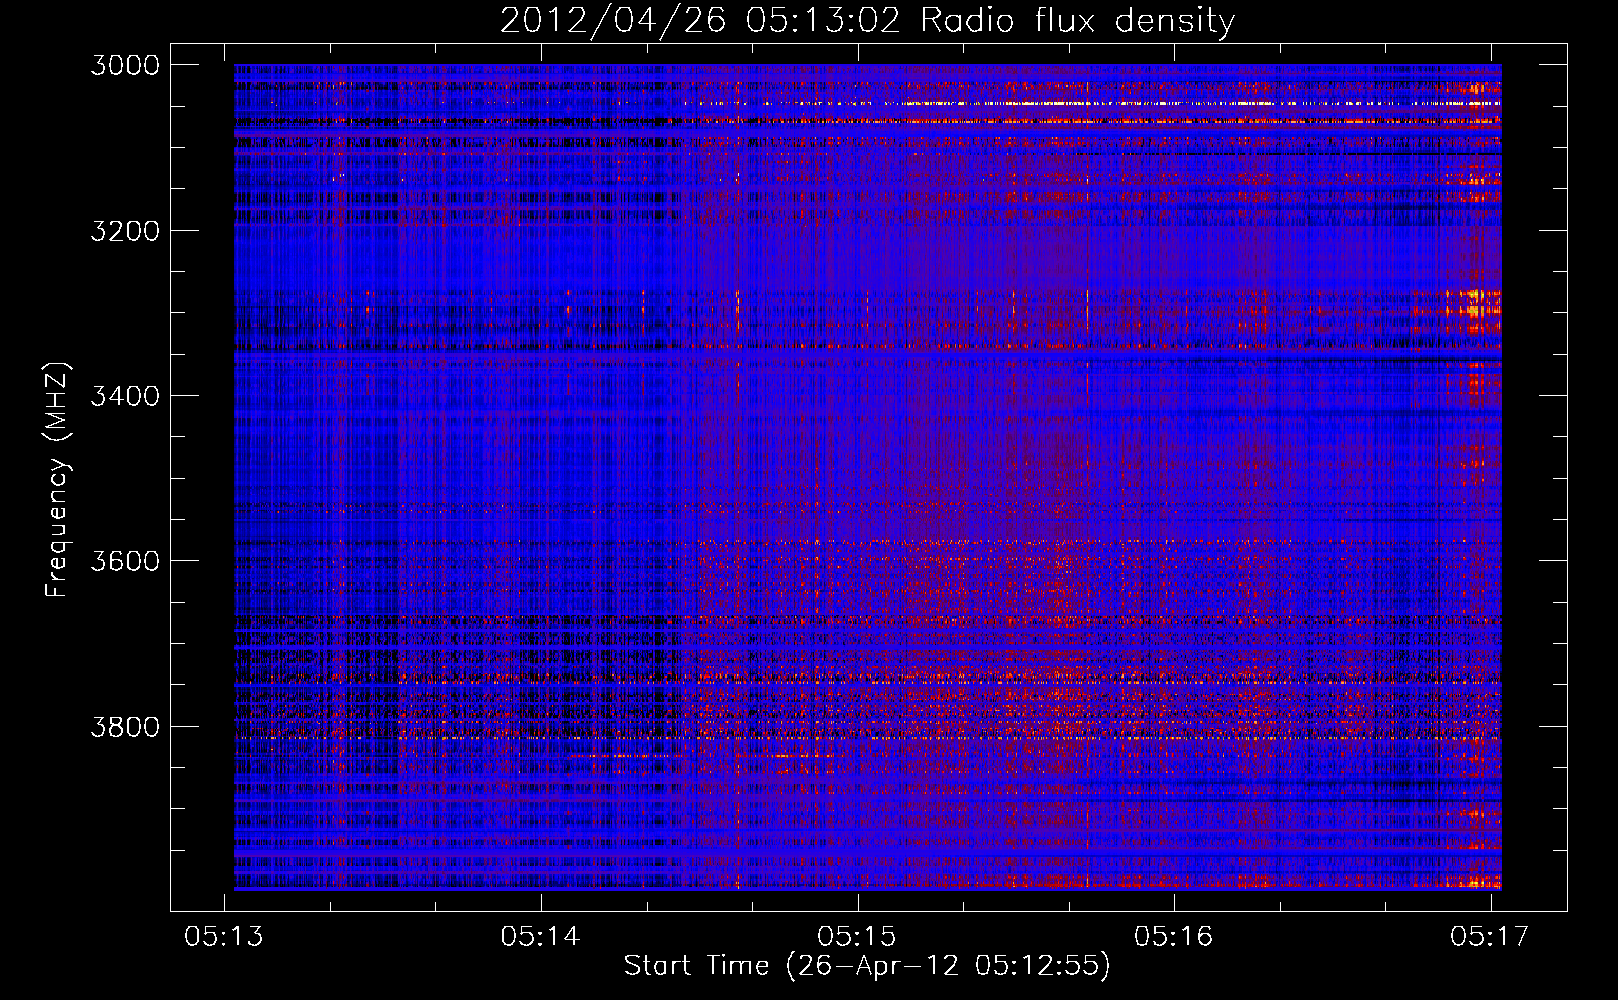
Task: Click the 05:14 time tick label
Action: coord(541,936)
